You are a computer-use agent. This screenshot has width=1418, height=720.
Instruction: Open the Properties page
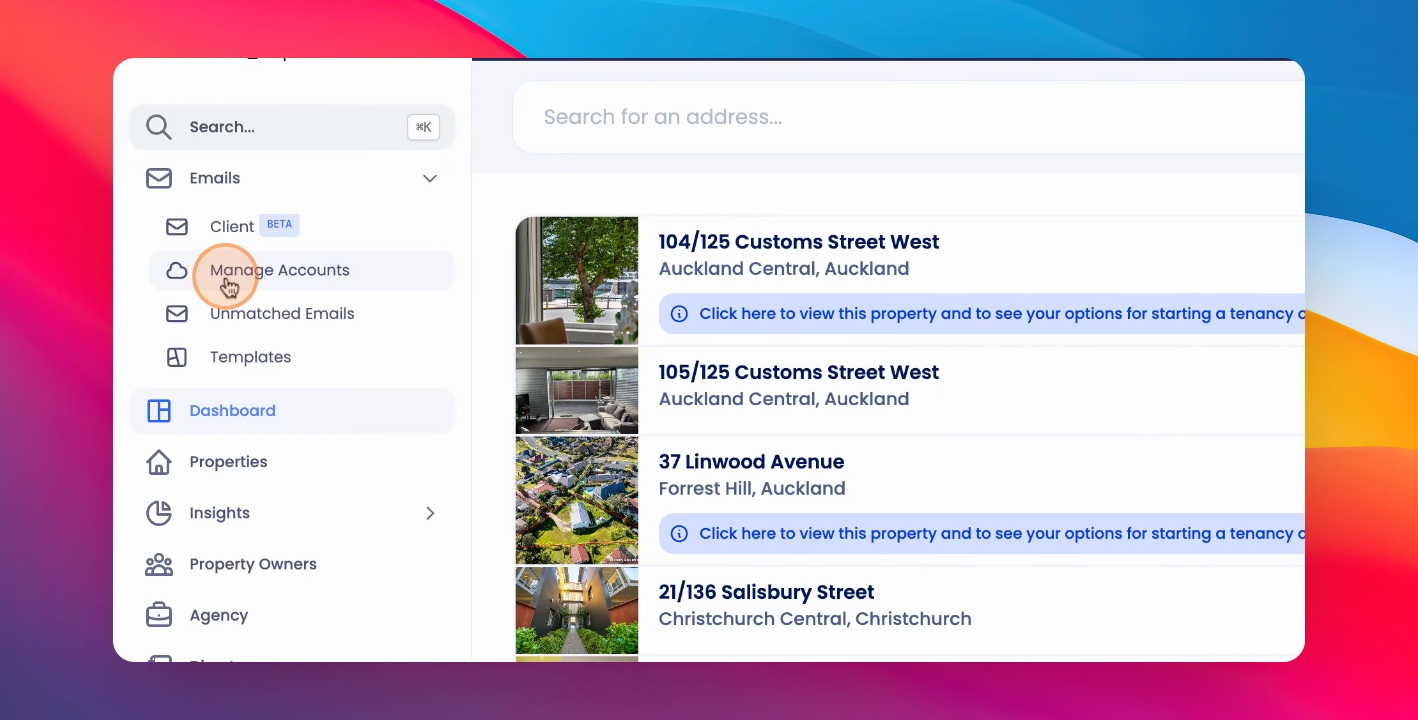tap(292, 462)
